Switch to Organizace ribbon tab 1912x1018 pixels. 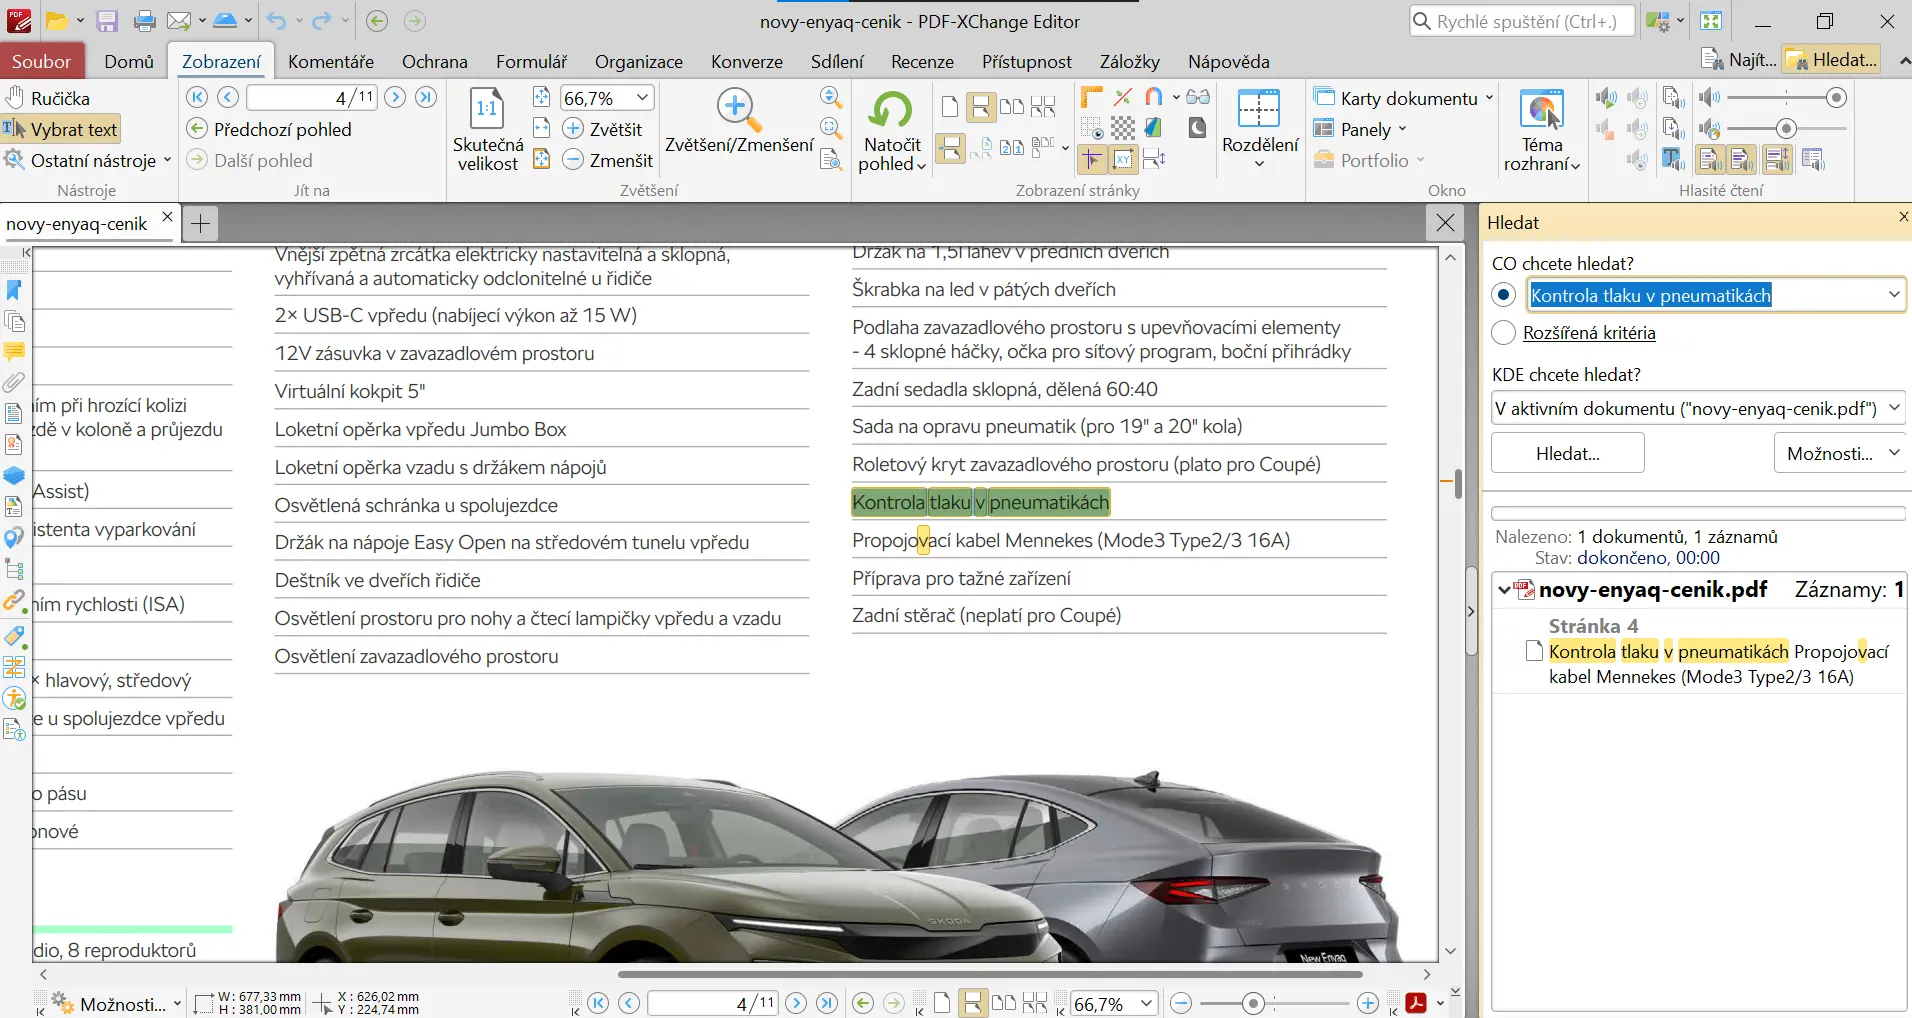click(639, 61)
